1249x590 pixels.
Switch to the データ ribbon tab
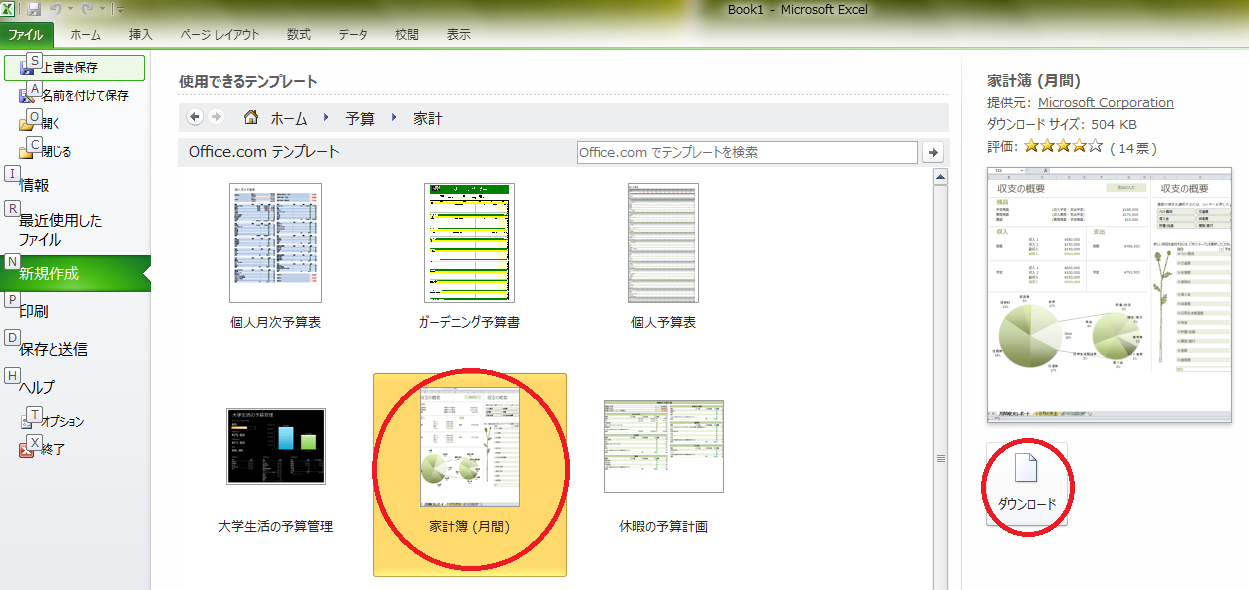coord(353,34)
